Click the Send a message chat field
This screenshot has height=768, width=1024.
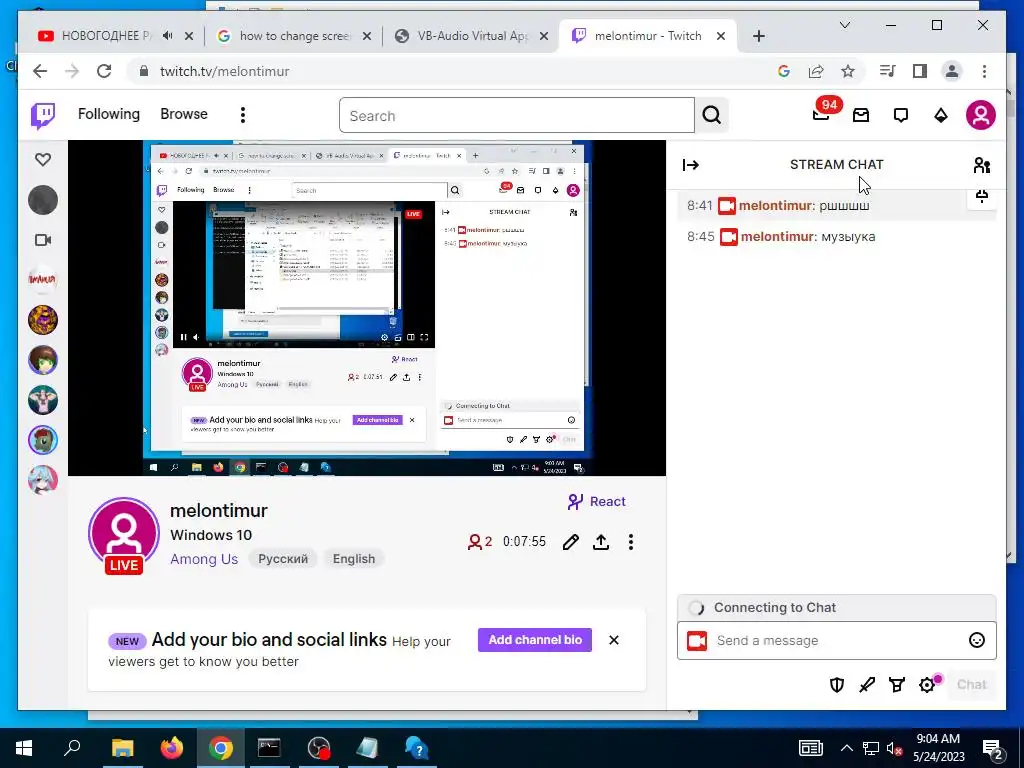837,641
